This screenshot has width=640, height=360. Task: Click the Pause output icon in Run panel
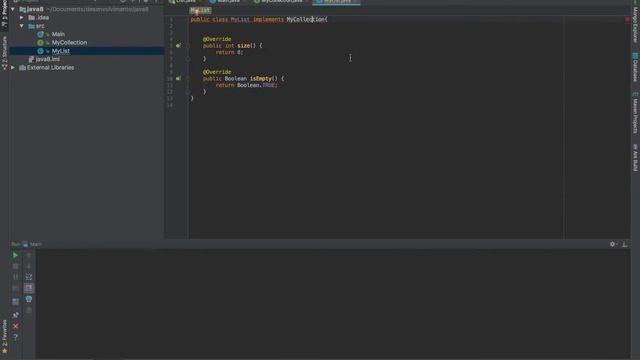pyautogui.click(x=15, y=277)
